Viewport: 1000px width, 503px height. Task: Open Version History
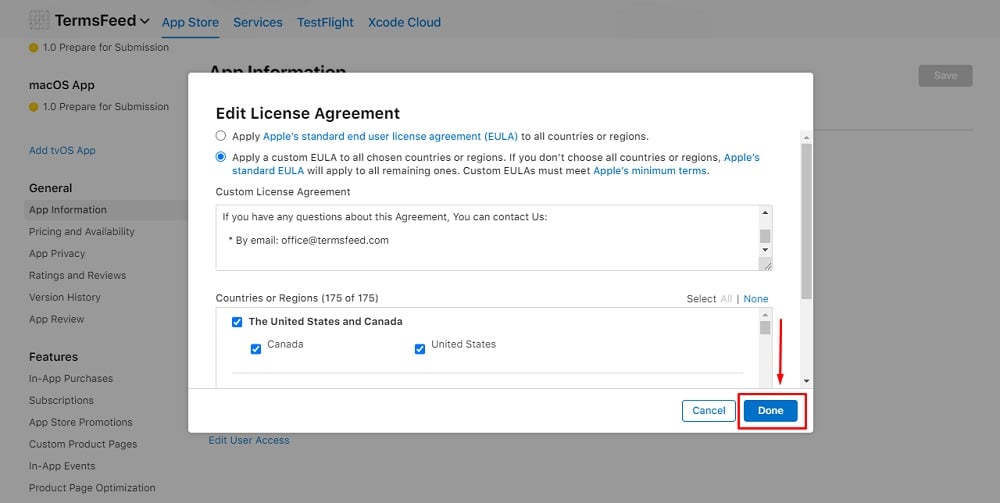[64, 297]
